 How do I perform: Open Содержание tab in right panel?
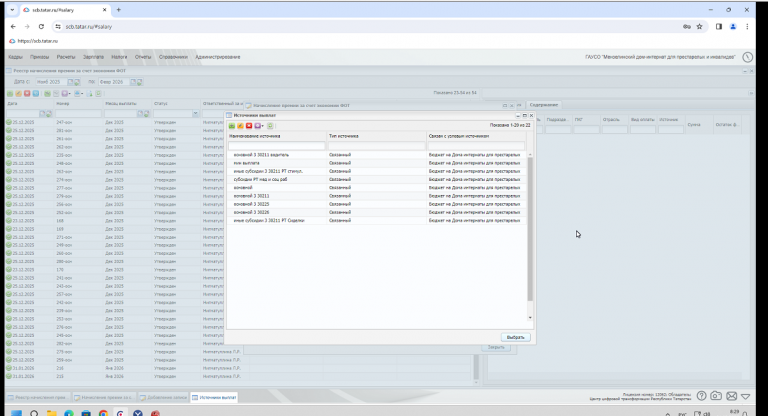point(543,105)
